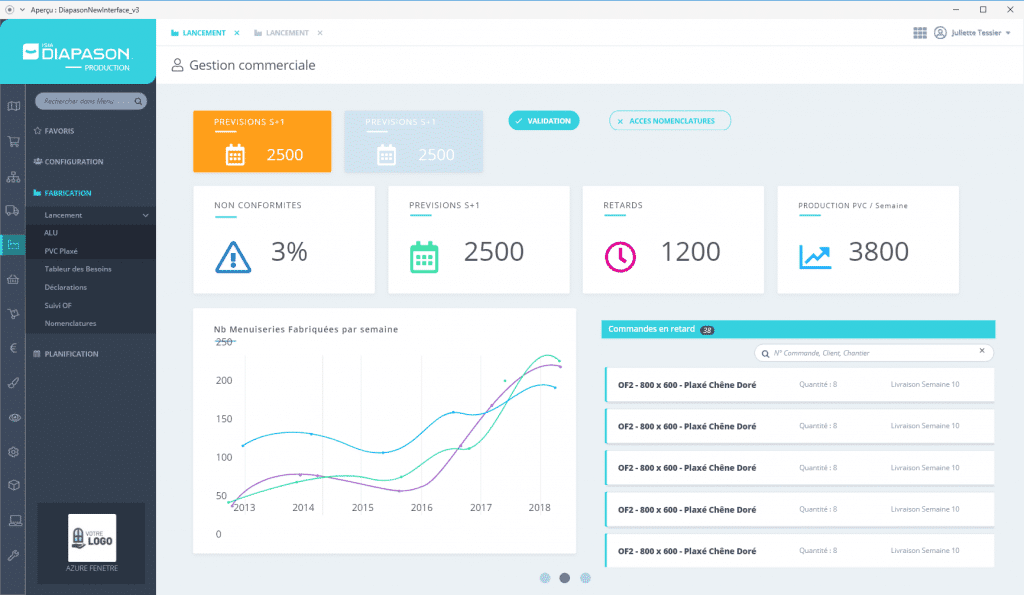Screen dimensions: 1024x595
Task: Click the 3D box sidebar icon
Action: tap(13, 485)
